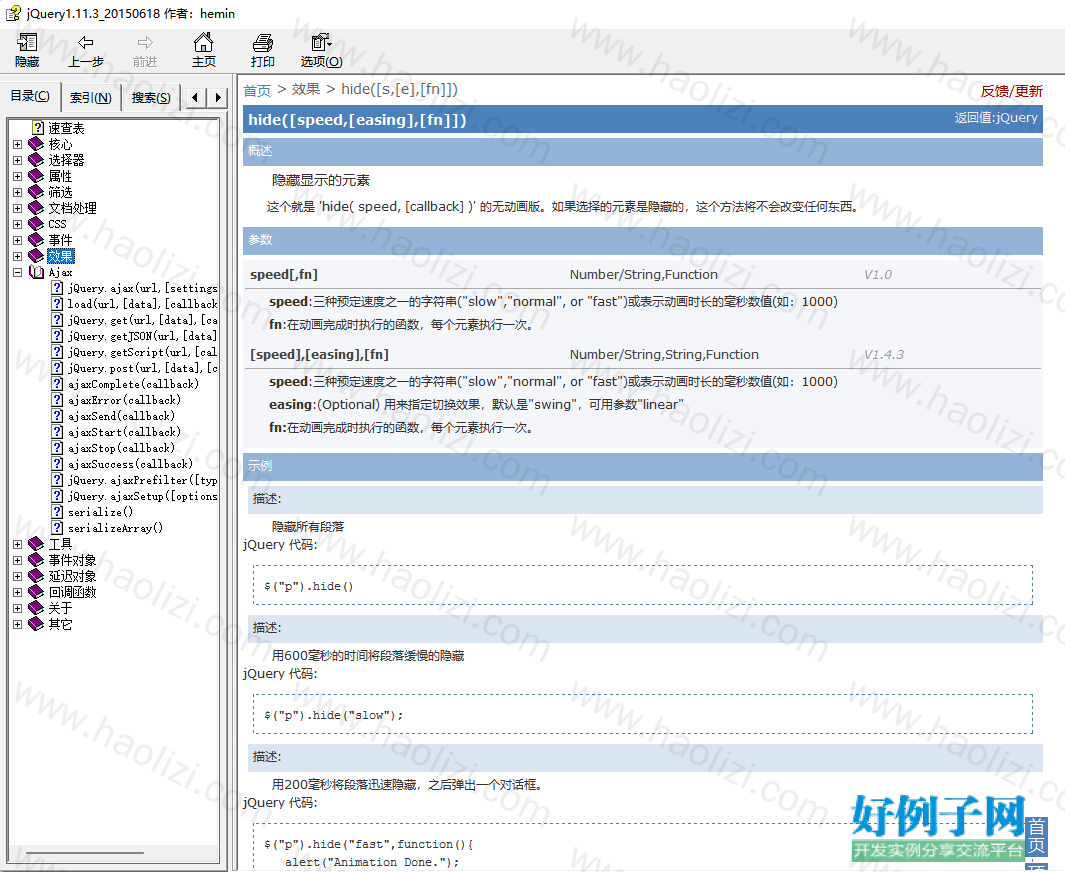
Task: Click the page icon beside ajaxError(callback)
Action: pyautogui.click(x=57, y=400)
